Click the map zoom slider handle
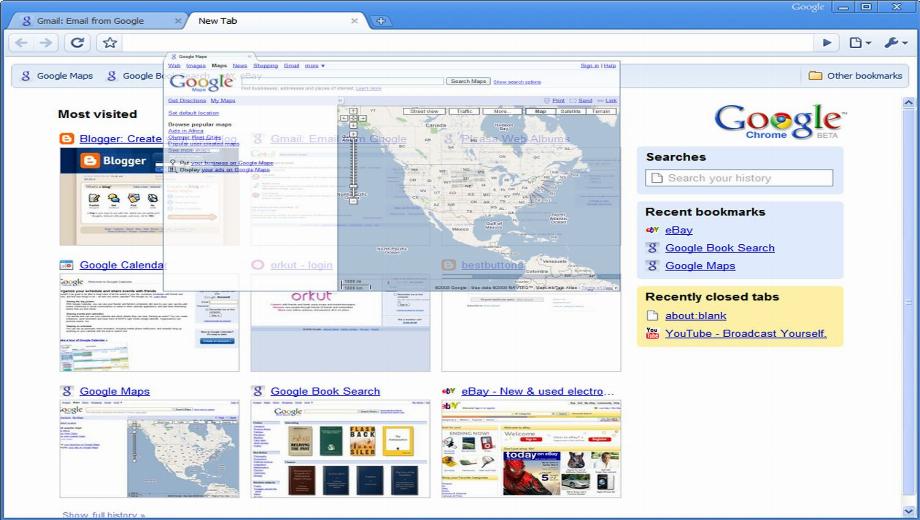Screen dimensions: 920x520 [353, 187]
